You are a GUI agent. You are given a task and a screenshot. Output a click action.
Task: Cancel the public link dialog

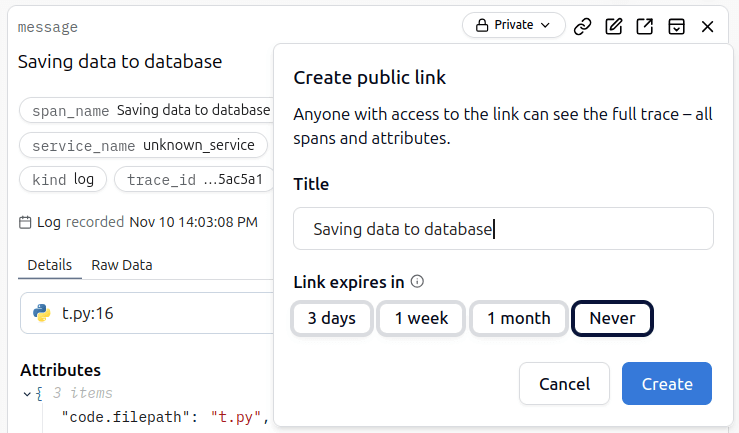pos(564,384)
